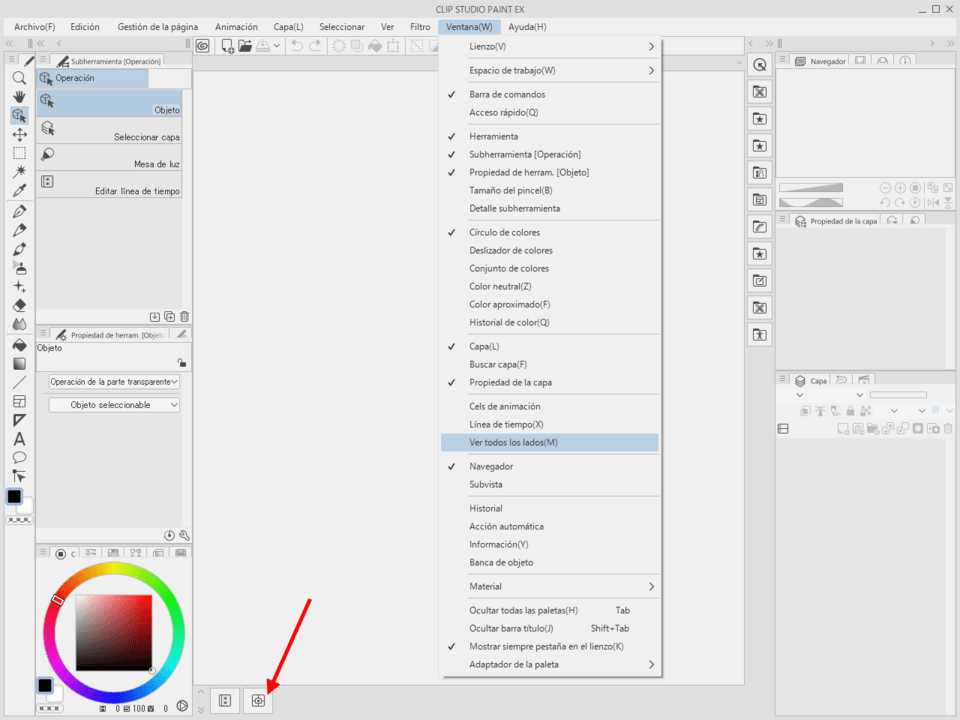Expand Adaptador de la paleta submenu
The height and width of the screenshot is (720, 960).
tap(549, 664)
